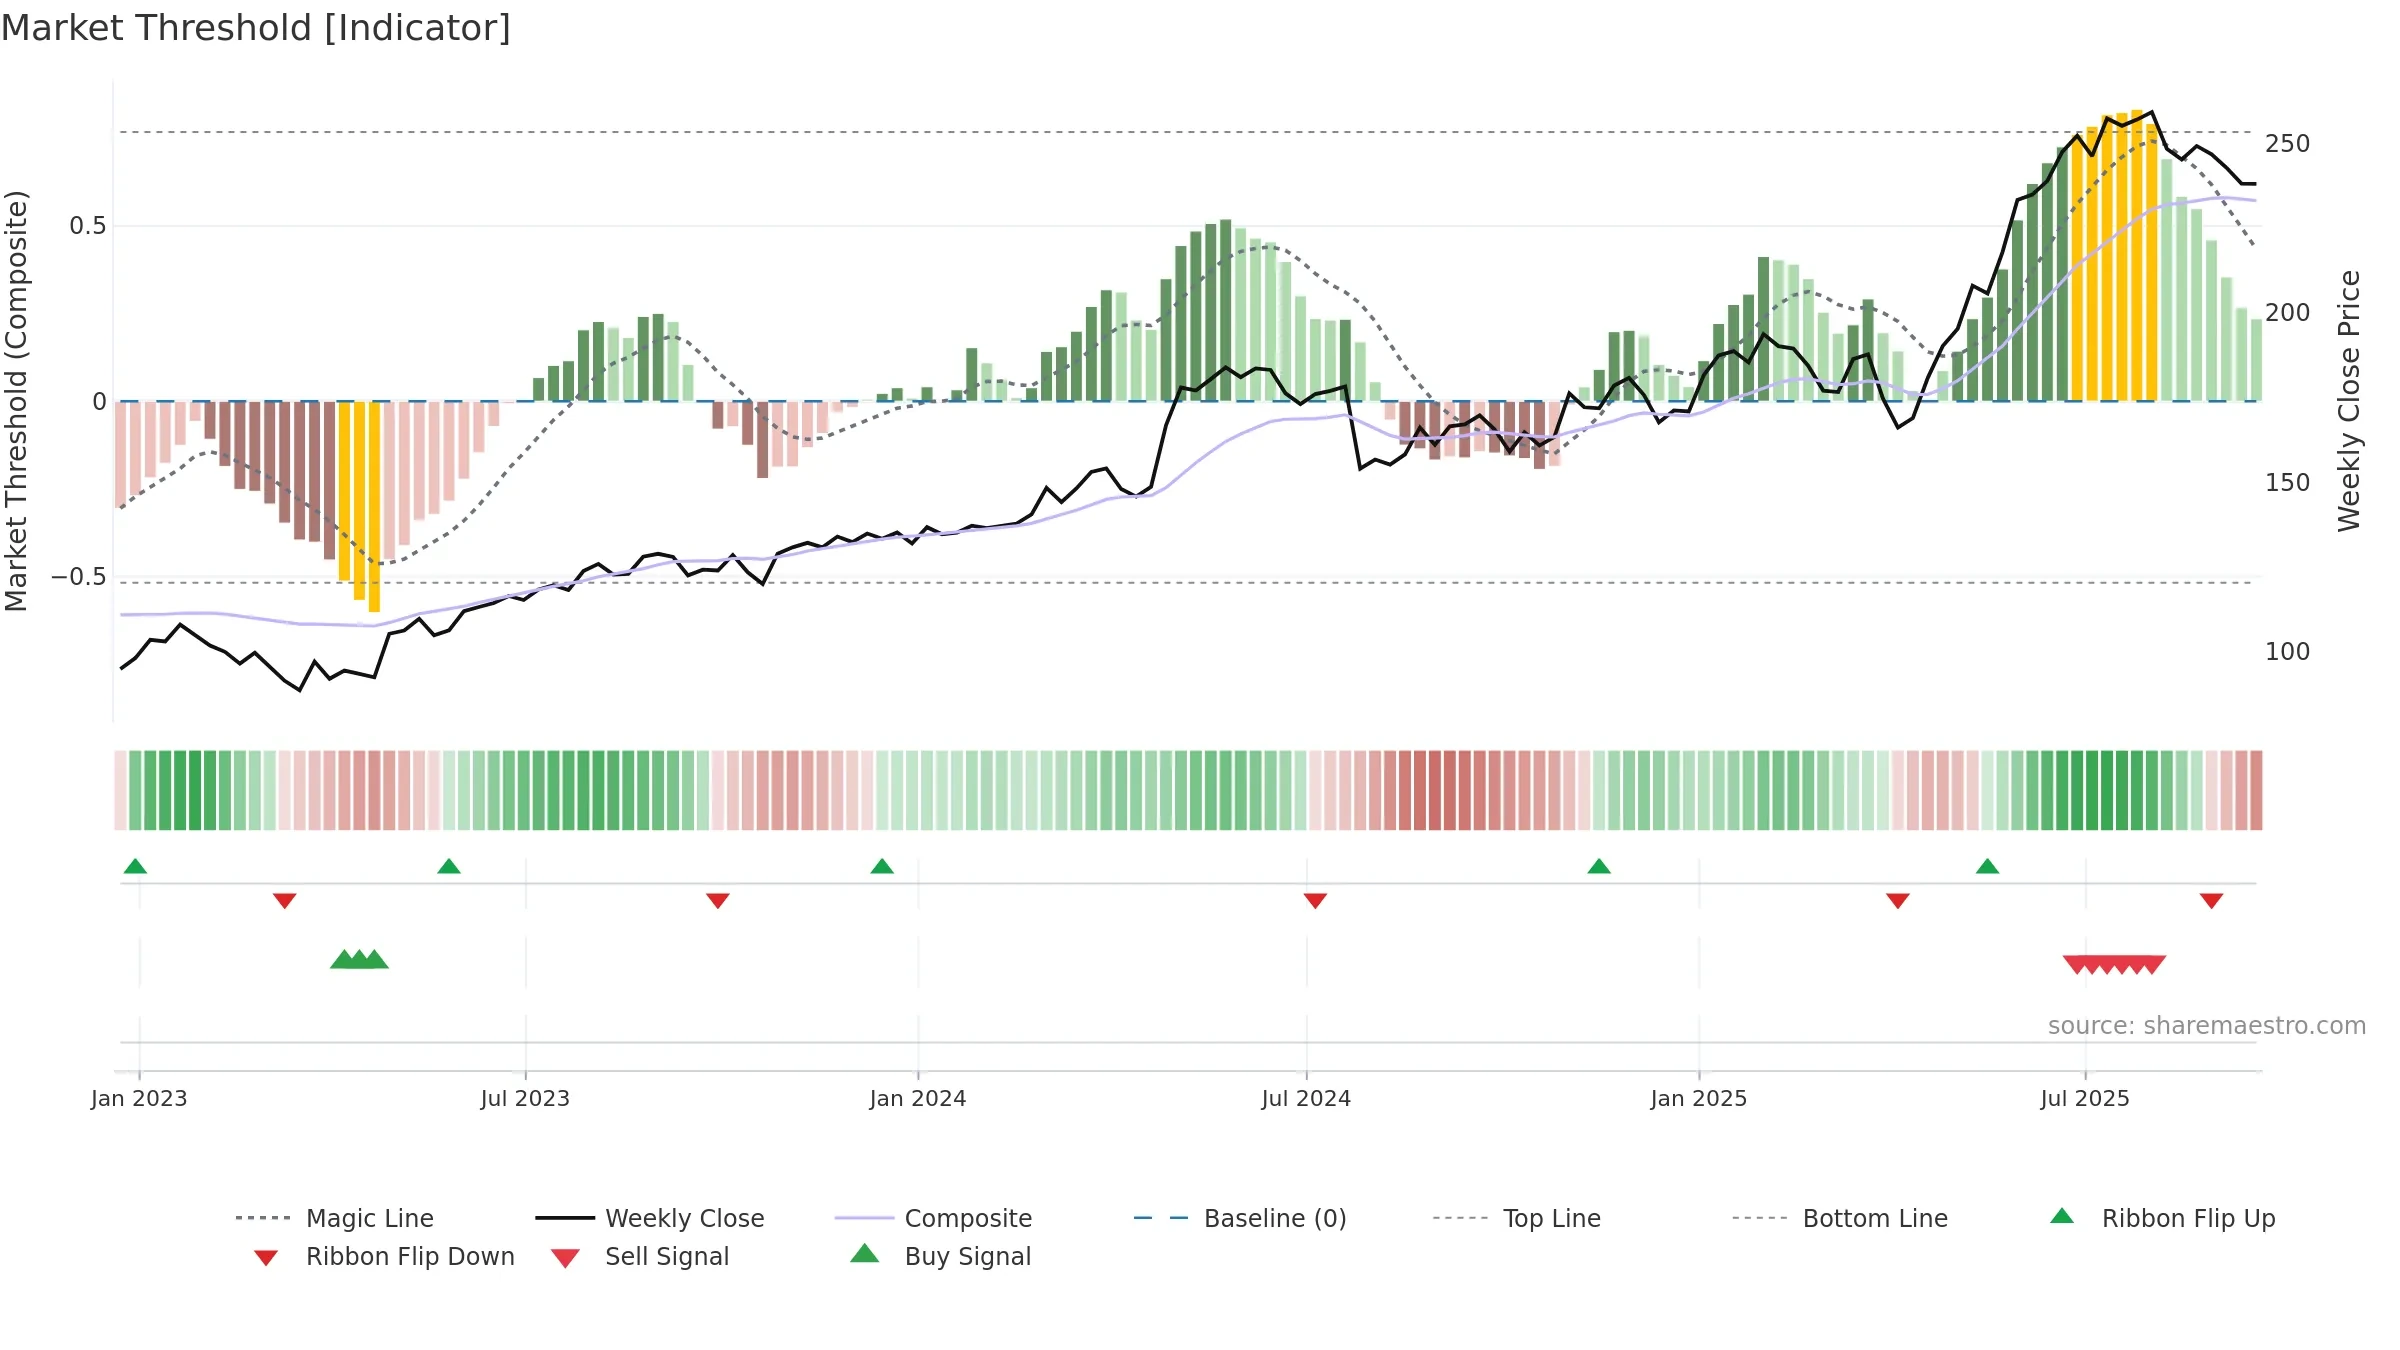
Task: Hide the Composite series via the legend
Action: (934, 1218)
